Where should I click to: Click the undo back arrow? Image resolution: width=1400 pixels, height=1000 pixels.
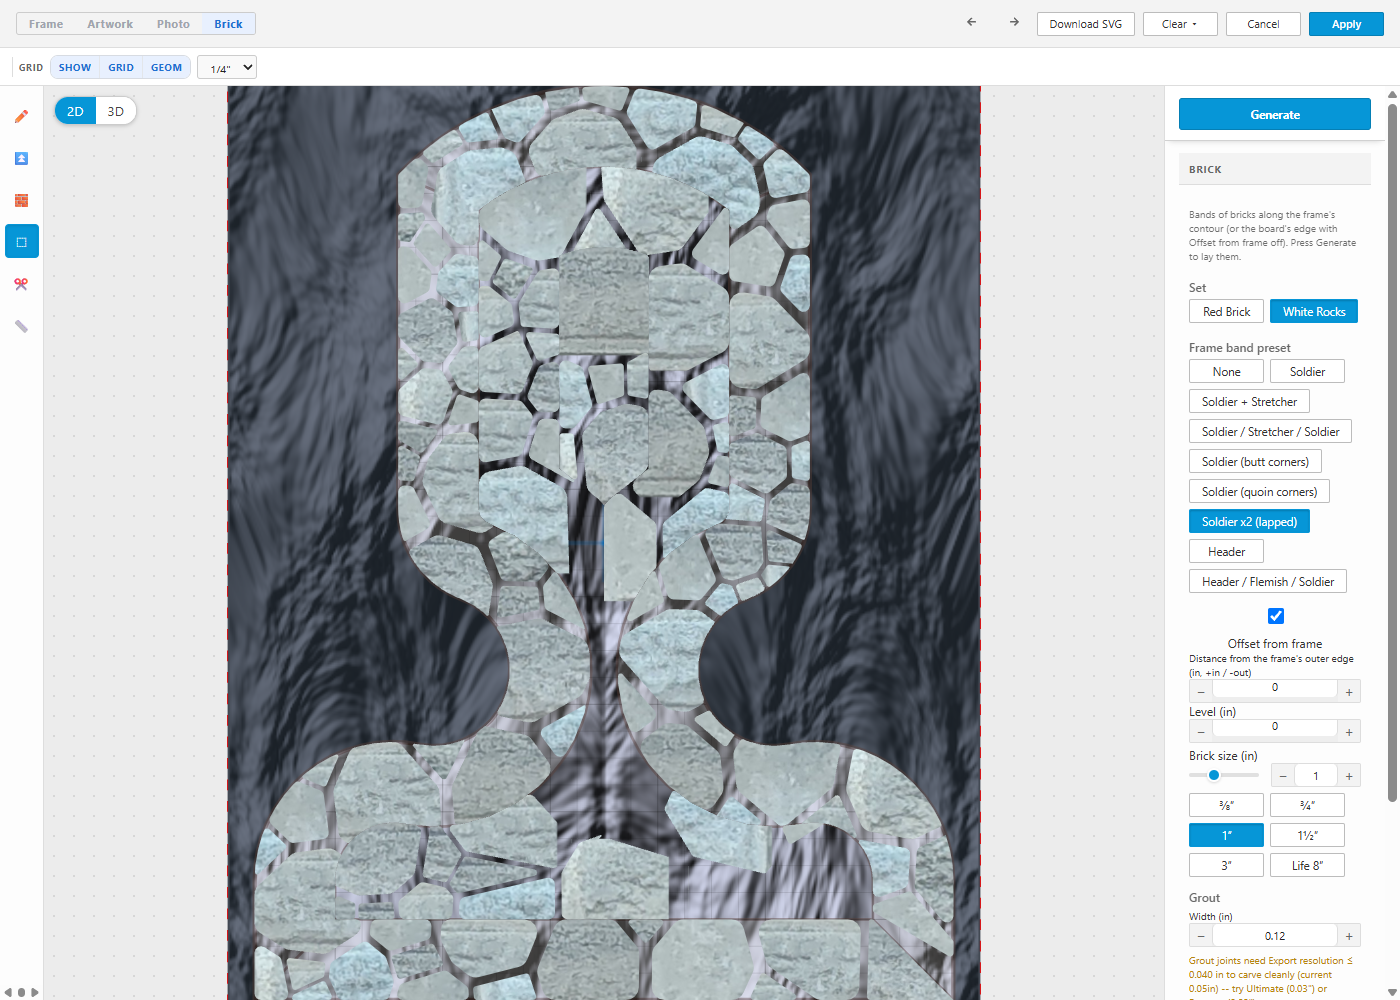point(971,22)
